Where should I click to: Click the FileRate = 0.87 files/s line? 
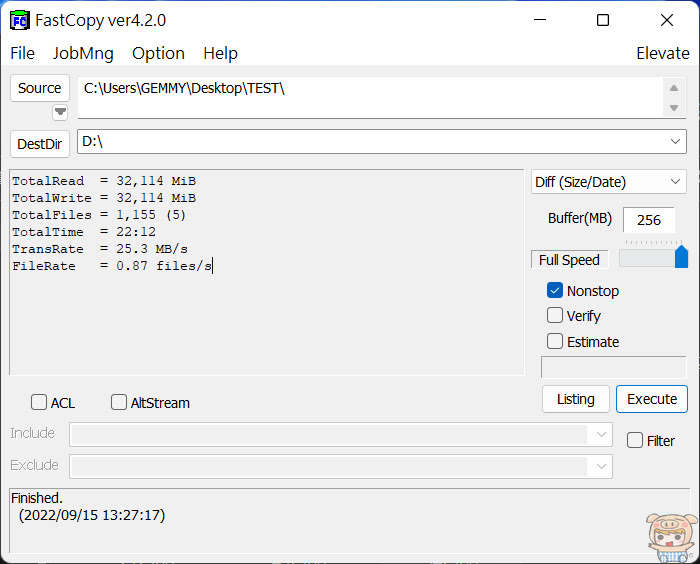click(112, 266)
